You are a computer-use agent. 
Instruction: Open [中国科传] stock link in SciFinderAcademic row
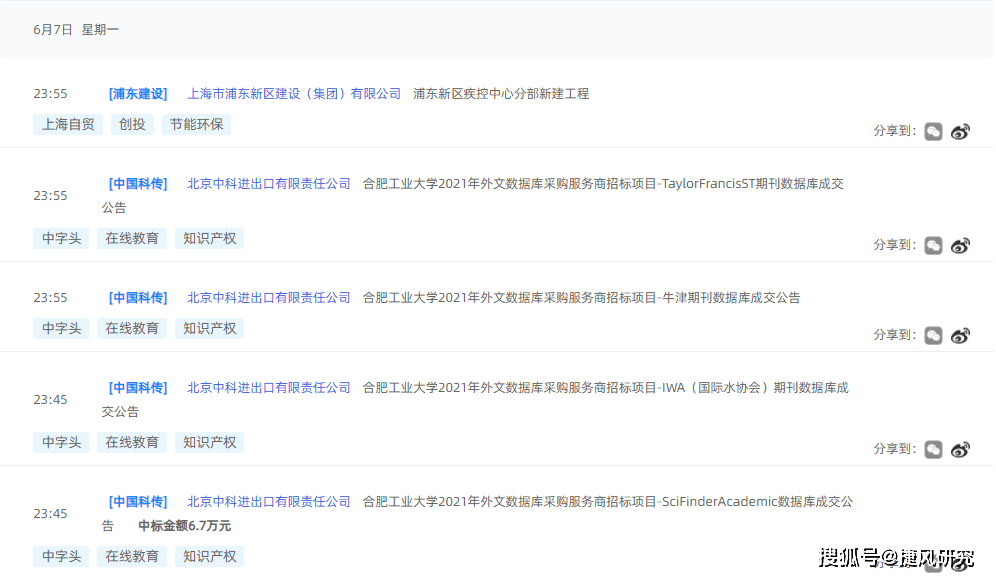(x=138, y=502)
